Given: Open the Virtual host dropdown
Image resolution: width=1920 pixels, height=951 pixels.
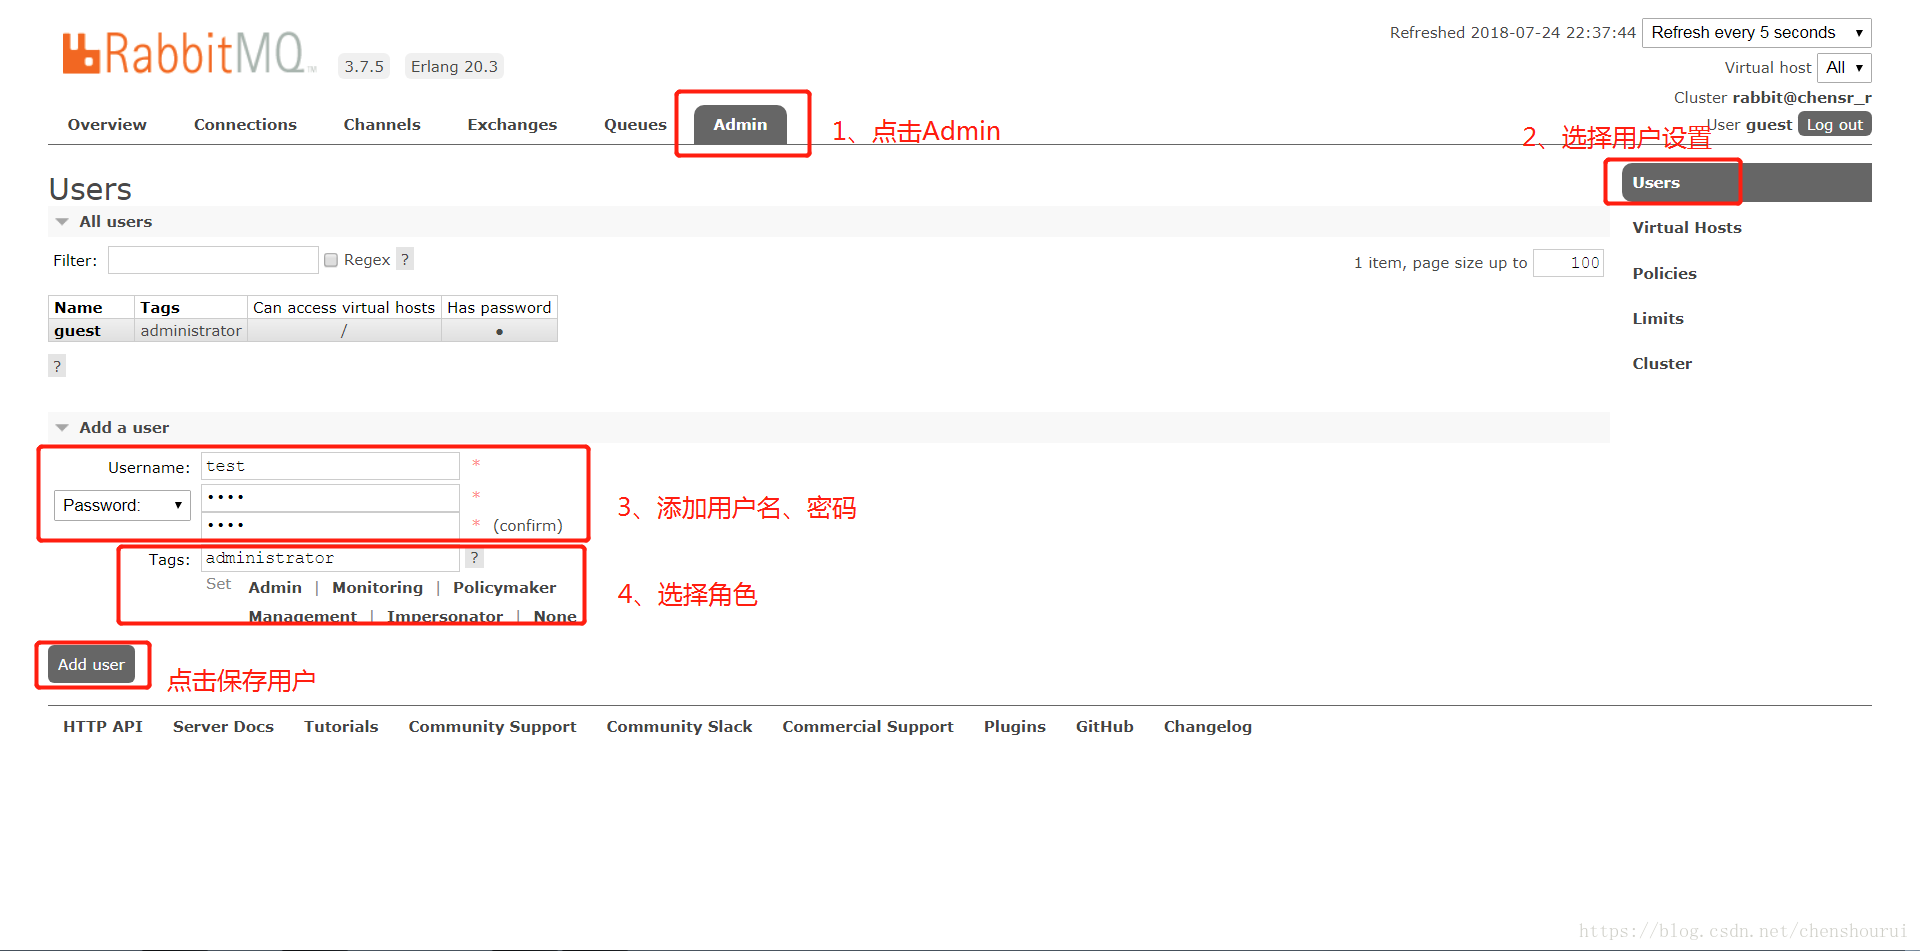Looking at the screenshot, I should (1843, 68).
